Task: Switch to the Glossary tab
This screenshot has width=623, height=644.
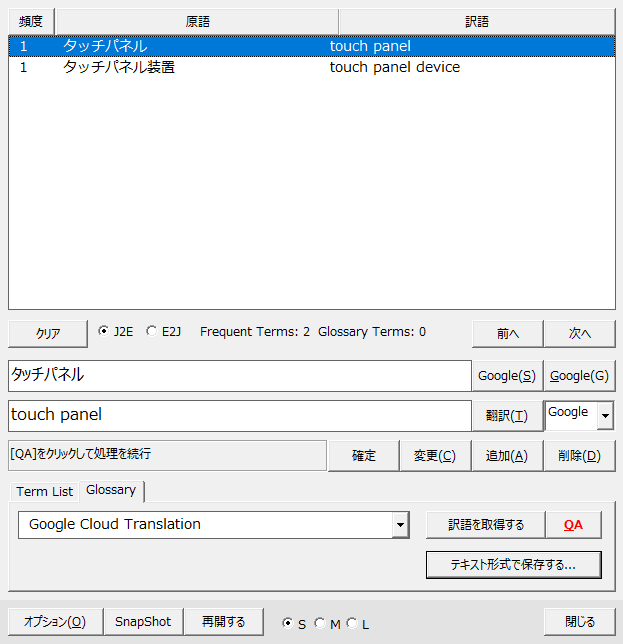Action: coord(111,490)
